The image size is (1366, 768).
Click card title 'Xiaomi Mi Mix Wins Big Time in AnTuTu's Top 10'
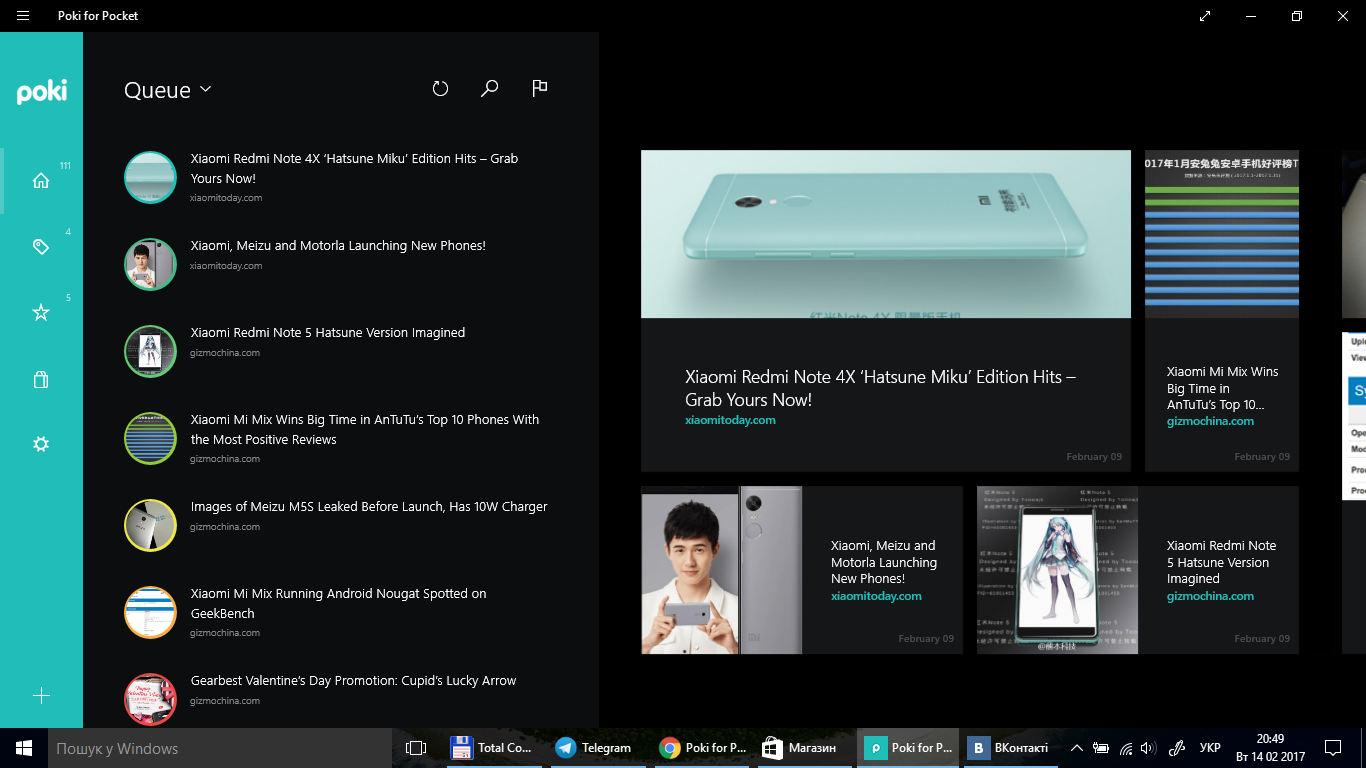(1223, 388)
